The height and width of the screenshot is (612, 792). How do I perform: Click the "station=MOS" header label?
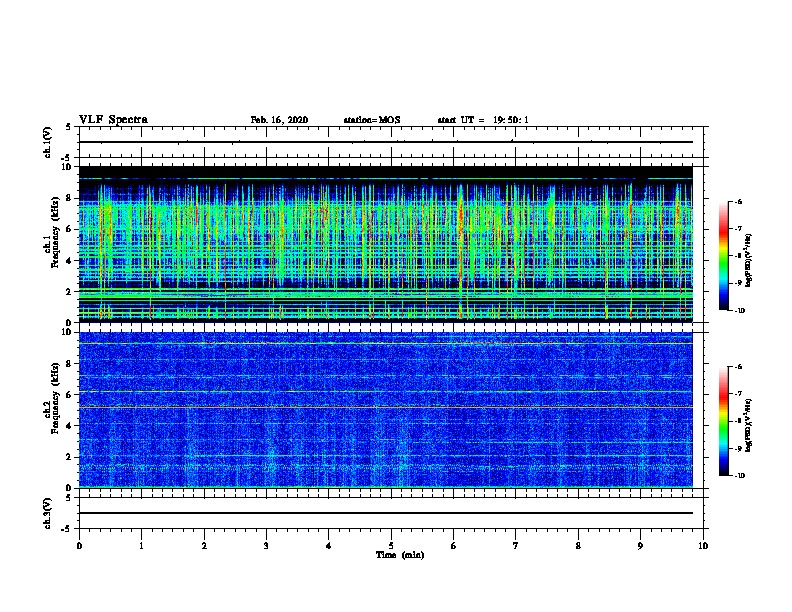372,120
